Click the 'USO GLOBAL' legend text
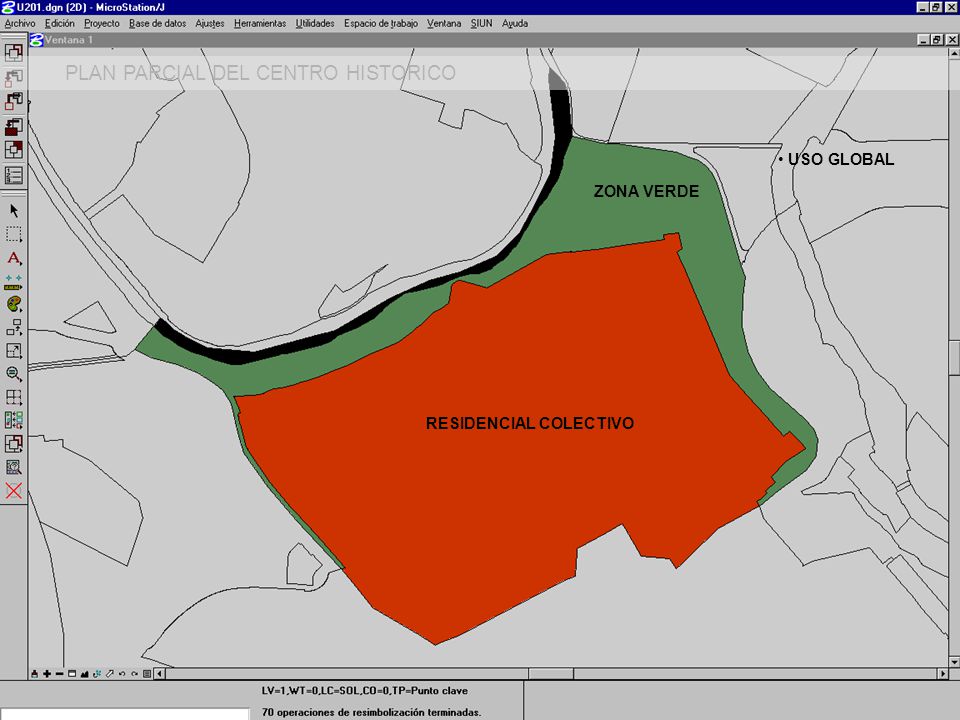 pyautogui.click(x=841, y=159)
